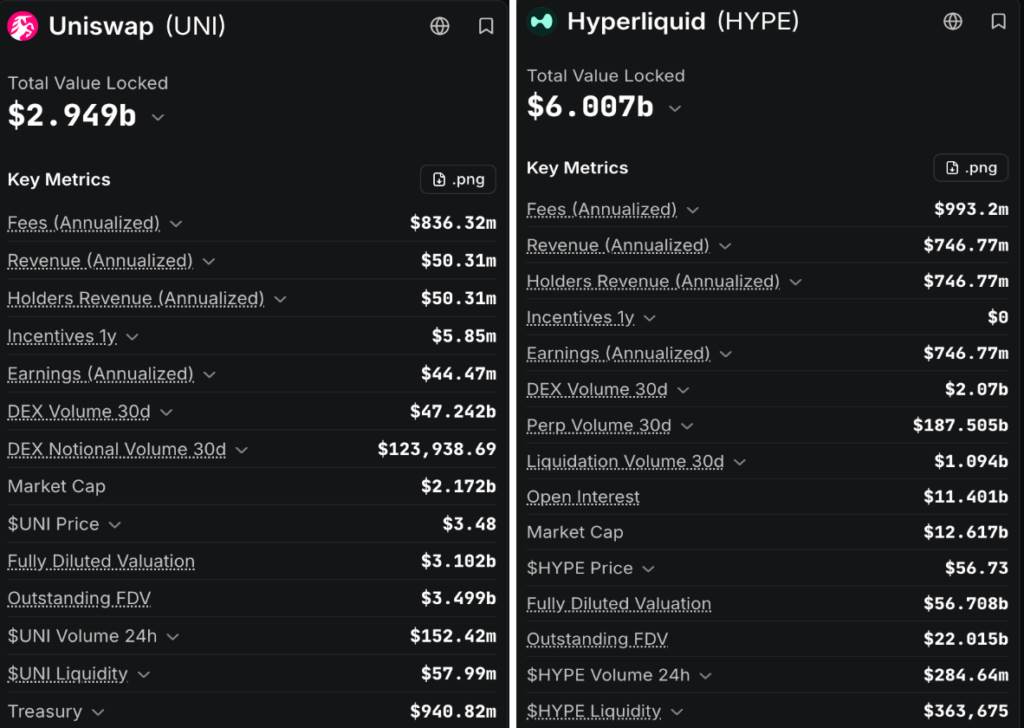Click Hyperliquid Outstanding FDV label

coord(597,639)
